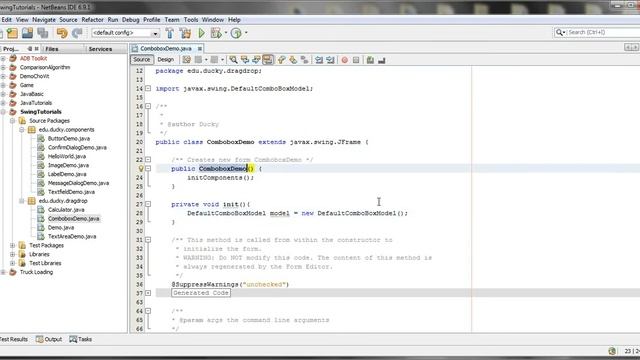The width and height of the screenshot is (640, 360).
Task: Click the Build Main Project hammer icon
Action: tap(170, 33)
